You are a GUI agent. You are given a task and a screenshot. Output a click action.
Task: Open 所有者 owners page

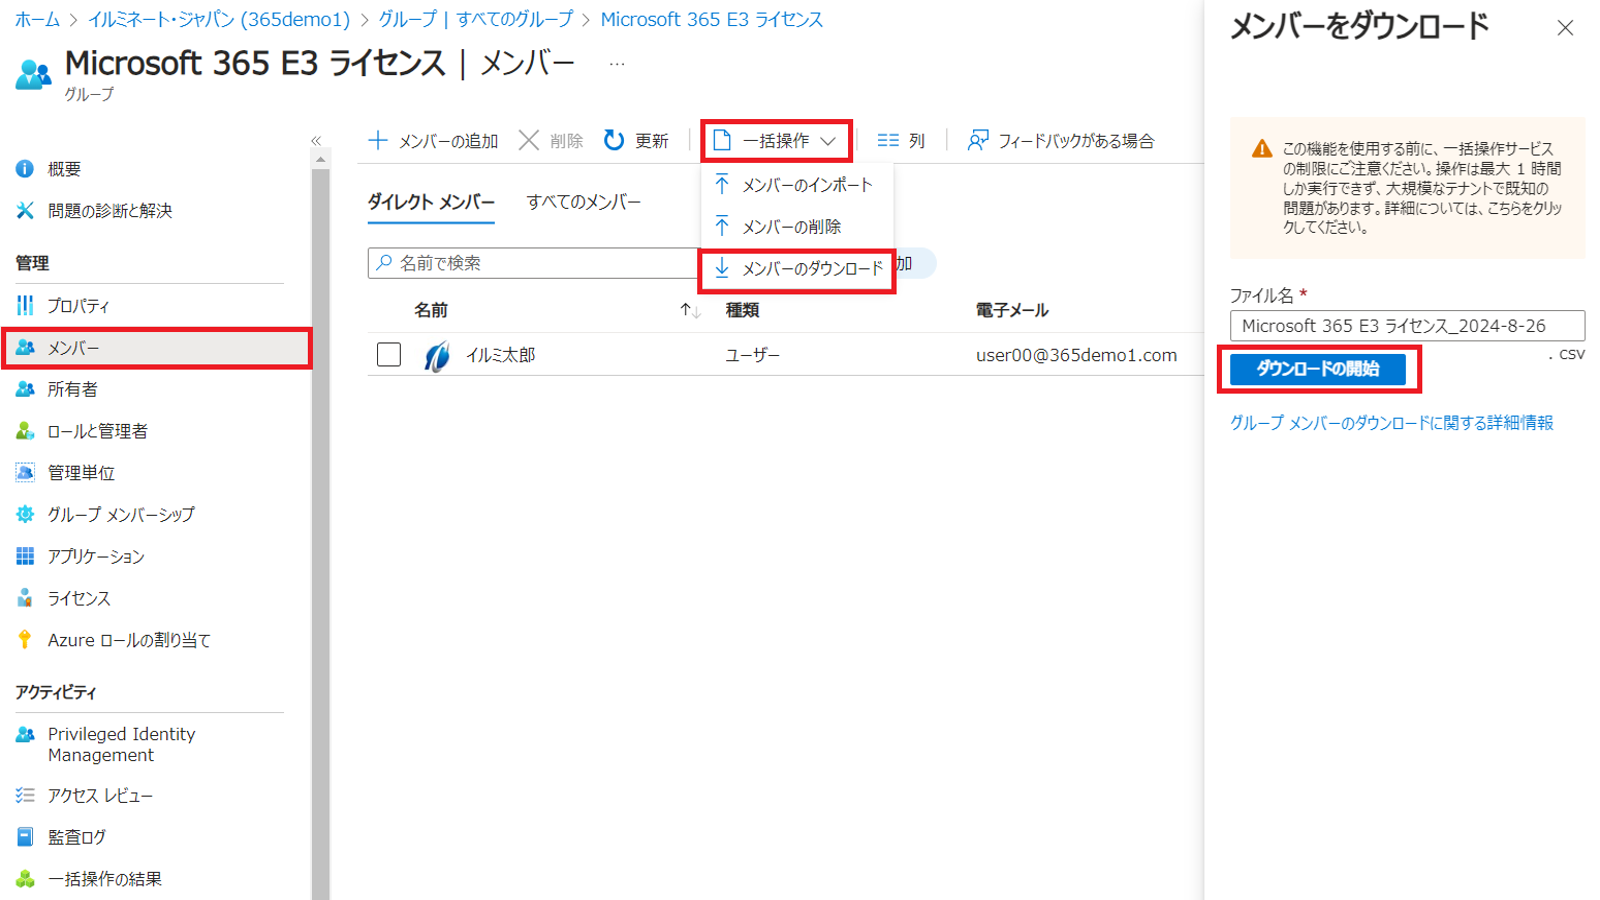[72, 389]
